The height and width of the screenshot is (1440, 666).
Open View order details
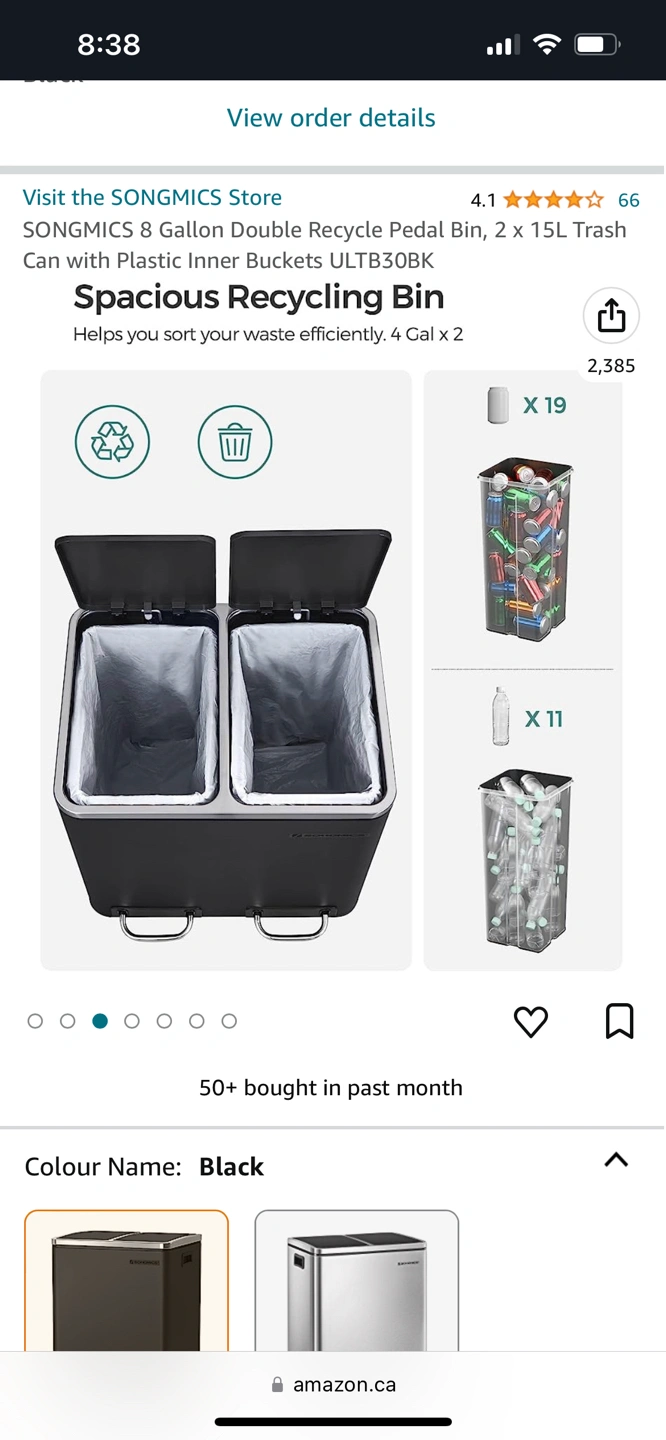pos(331,118)
